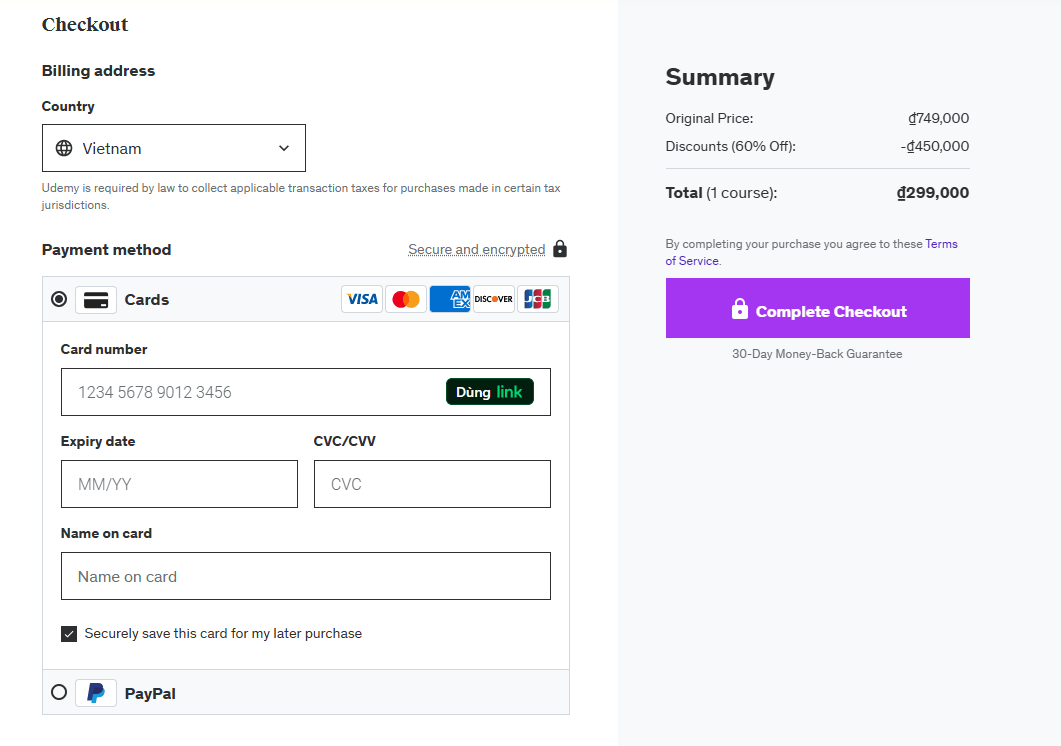1061x746 pixels.
Task: Uncheck Securely save this card checkbox
Action: [69, 634]
